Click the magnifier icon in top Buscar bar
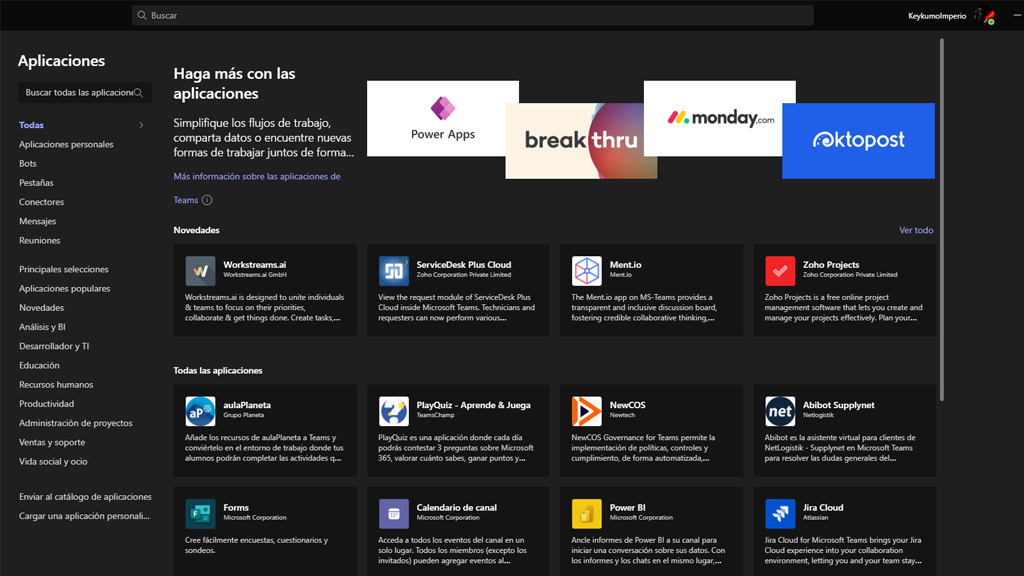The image size is (1024, 576). 142,15
